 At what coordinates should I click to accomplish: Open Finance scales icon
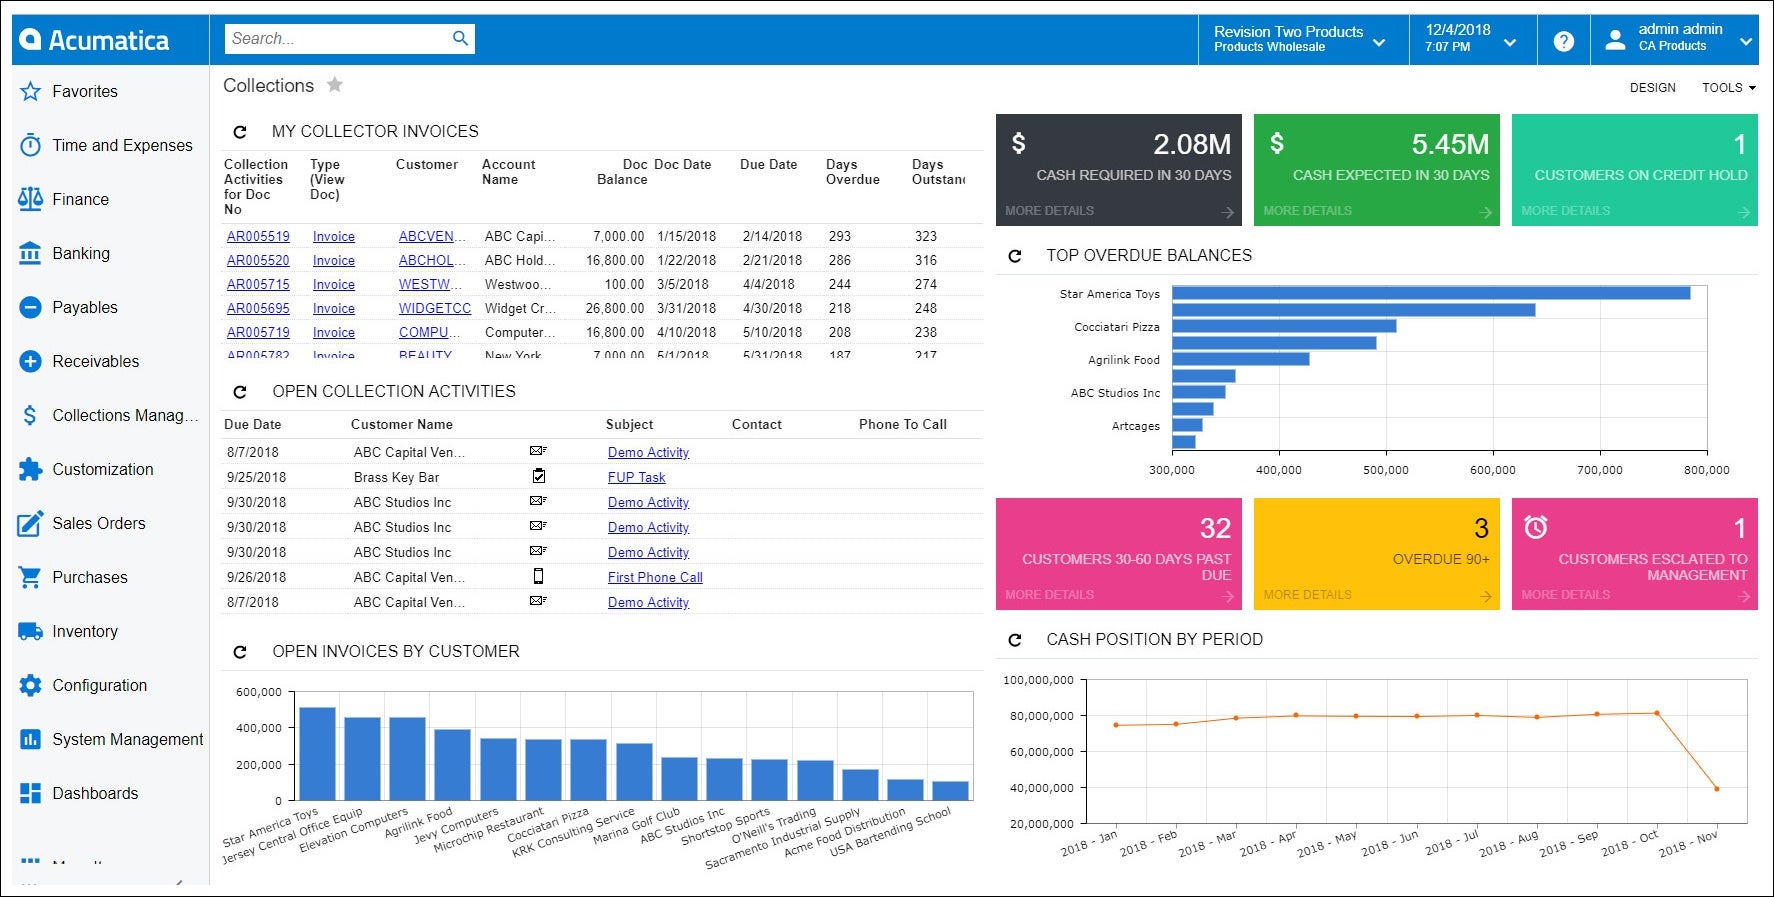(31, 199)
